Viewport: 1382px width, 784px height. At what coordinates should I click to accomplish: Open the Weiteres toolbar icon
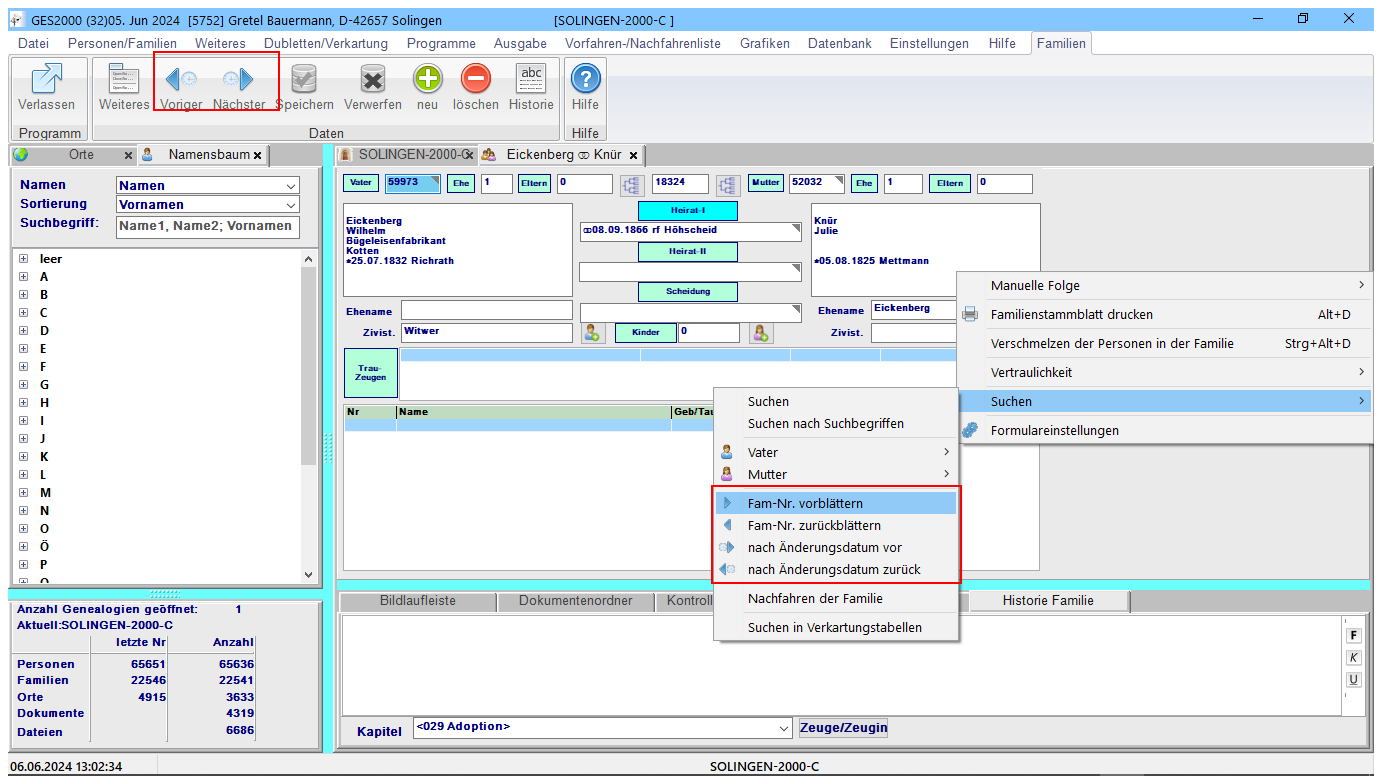124,79
